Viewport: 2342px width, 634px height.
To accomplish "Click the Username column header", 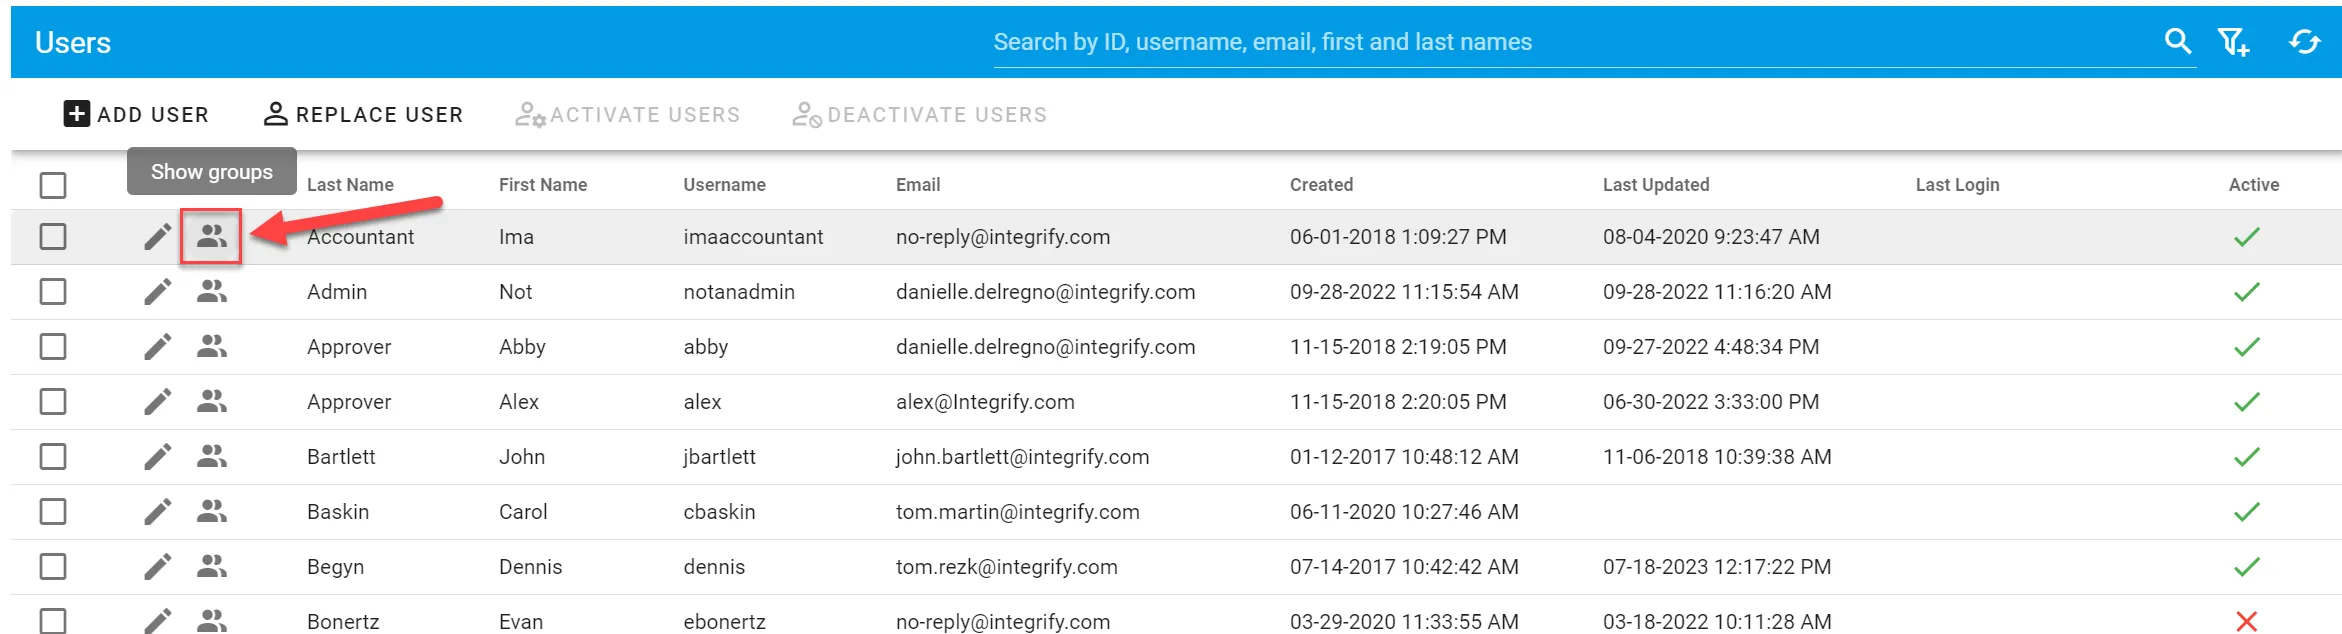I will pyautogui.click(x=724, y=185).
